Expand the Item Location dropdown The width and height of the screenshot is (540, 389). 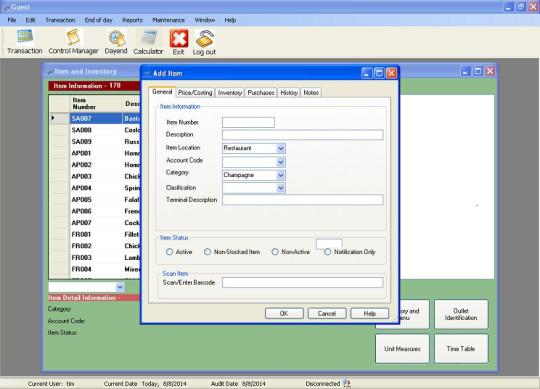tap(281, 148)
